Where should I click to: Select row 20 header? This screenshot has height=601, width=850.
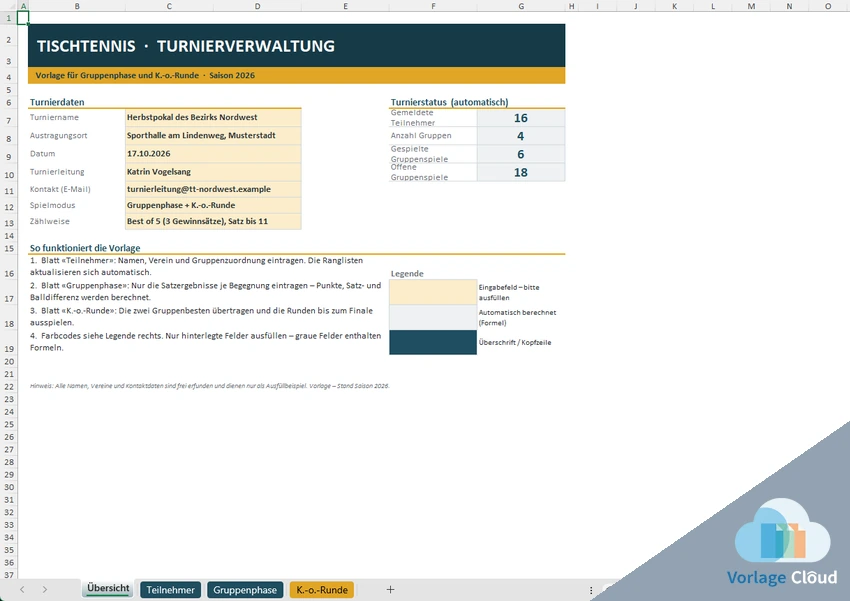[9, 361]
